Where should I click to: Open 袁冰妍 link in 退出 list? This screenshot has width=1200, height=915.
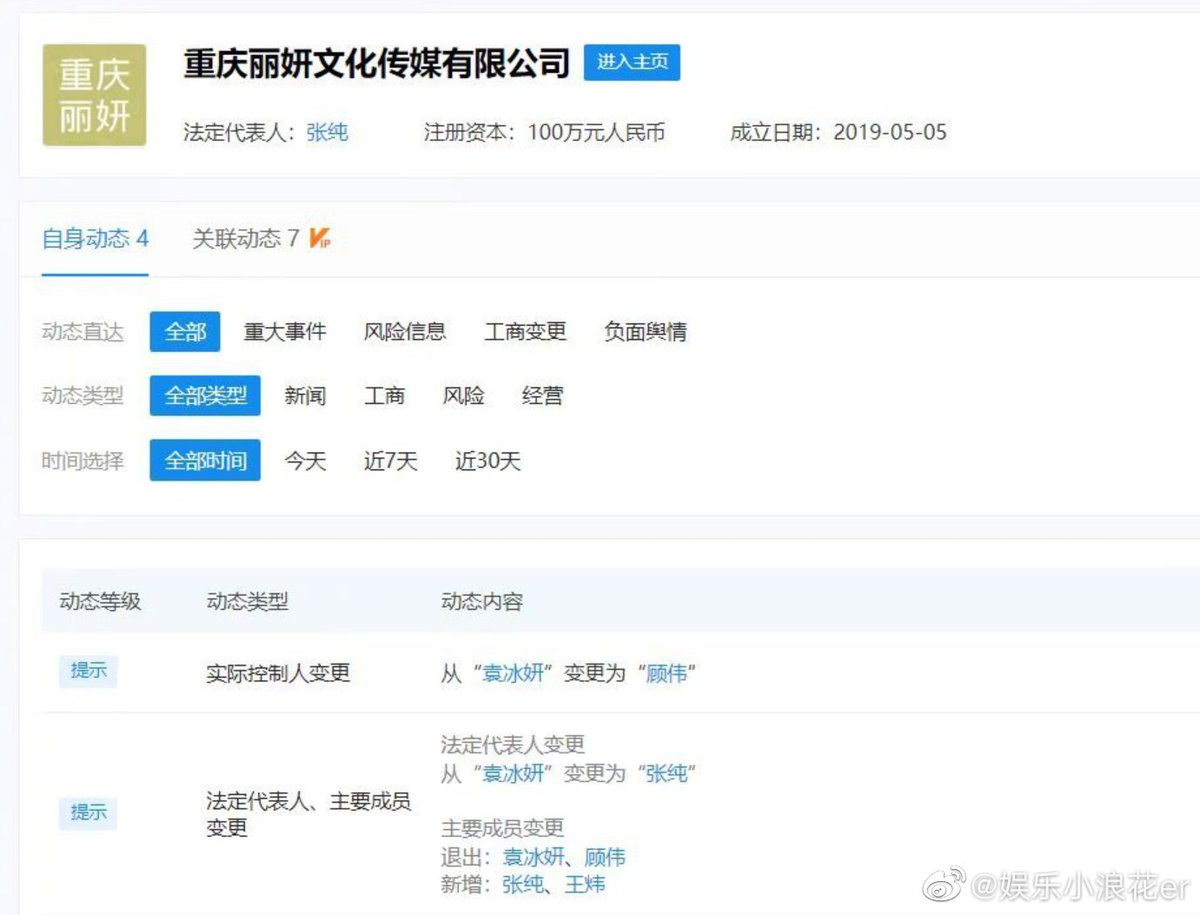(x=533, y=857)
